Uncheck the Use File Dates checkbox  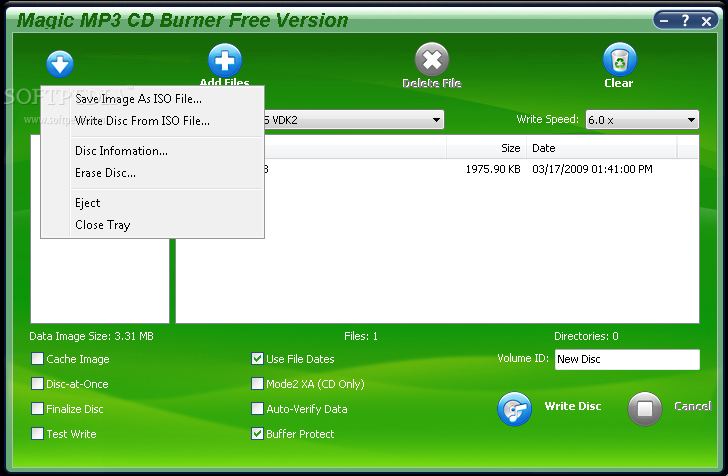(257, 359)
